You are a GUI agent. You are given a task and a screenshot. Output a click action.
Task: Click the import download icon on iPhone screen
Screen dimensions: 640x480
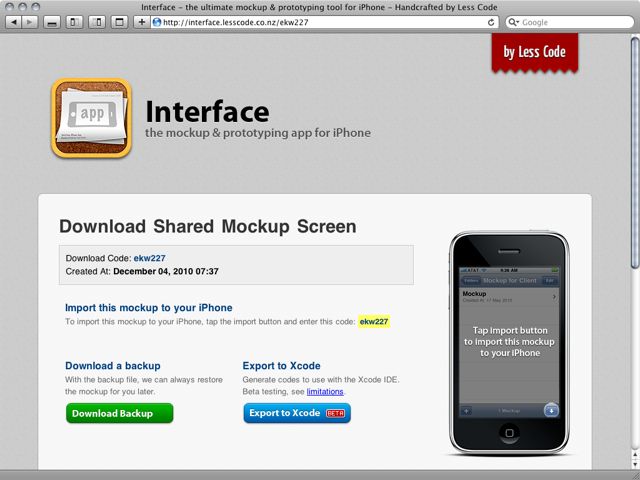[551, 411]
